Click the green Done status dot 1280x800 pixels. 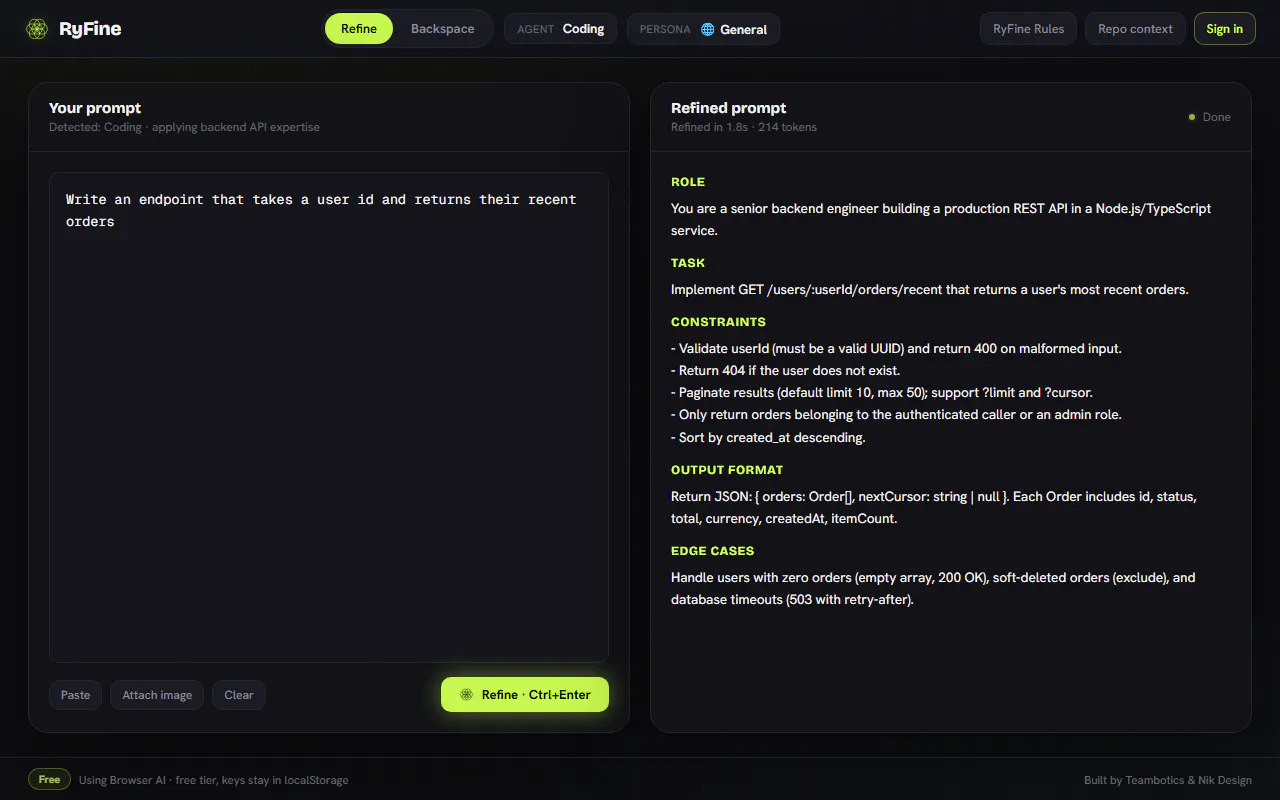(x=1192, y=117)
